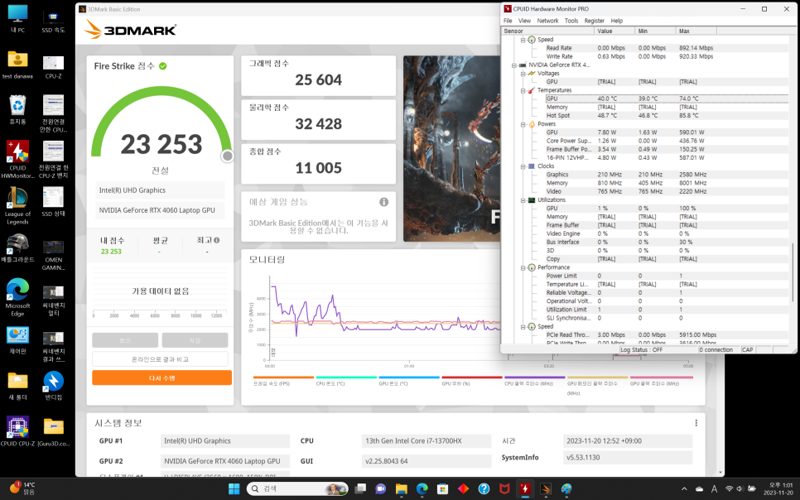Collapse the Clocks group in HWMonitor

click(x=522, y=166)
